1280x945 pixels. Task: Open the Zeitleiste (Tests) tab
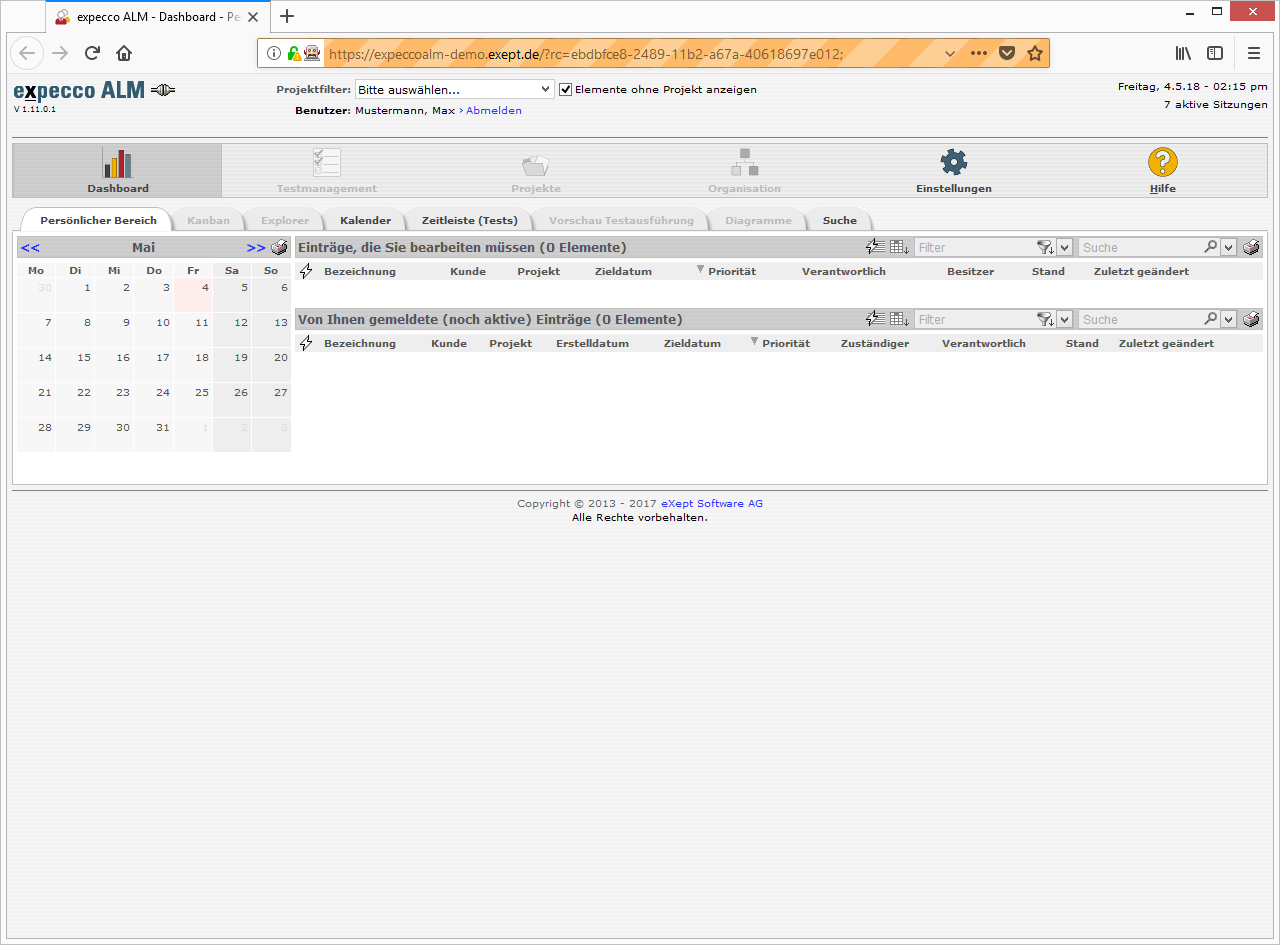[469, 220]
